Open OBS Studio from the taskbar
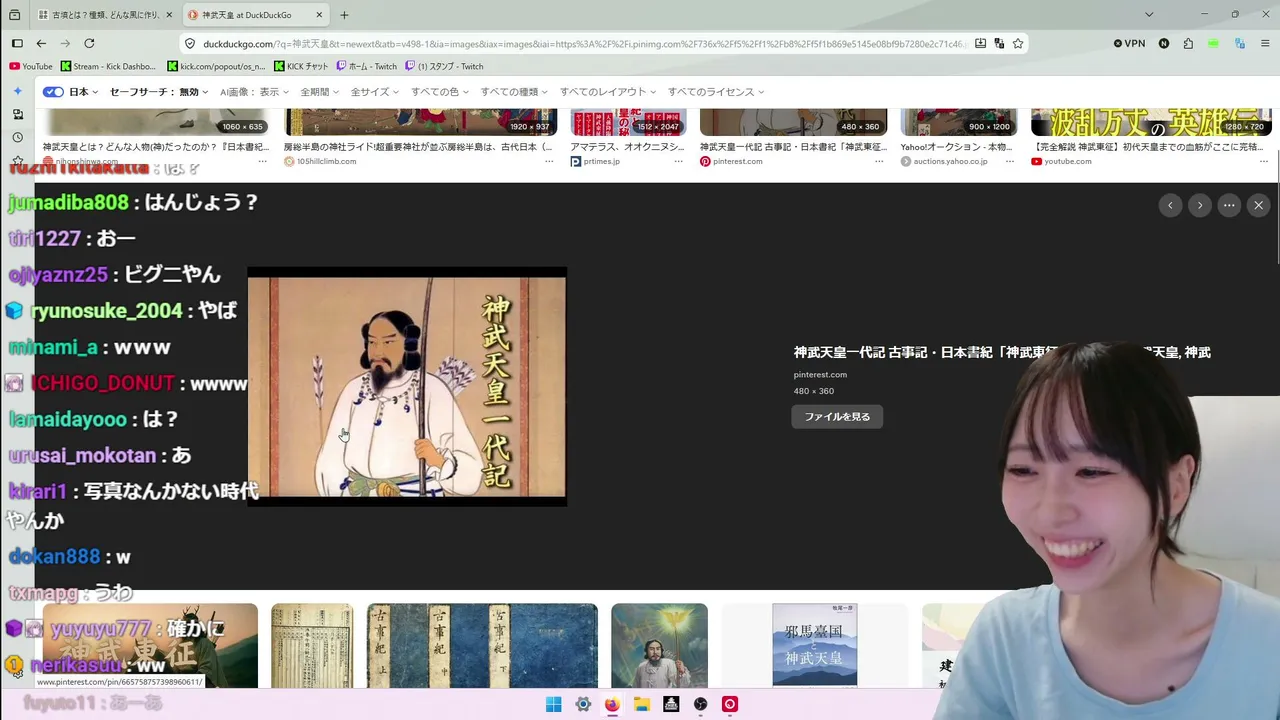The height and width of the screenshot is (720, 1280). (700, 704)
